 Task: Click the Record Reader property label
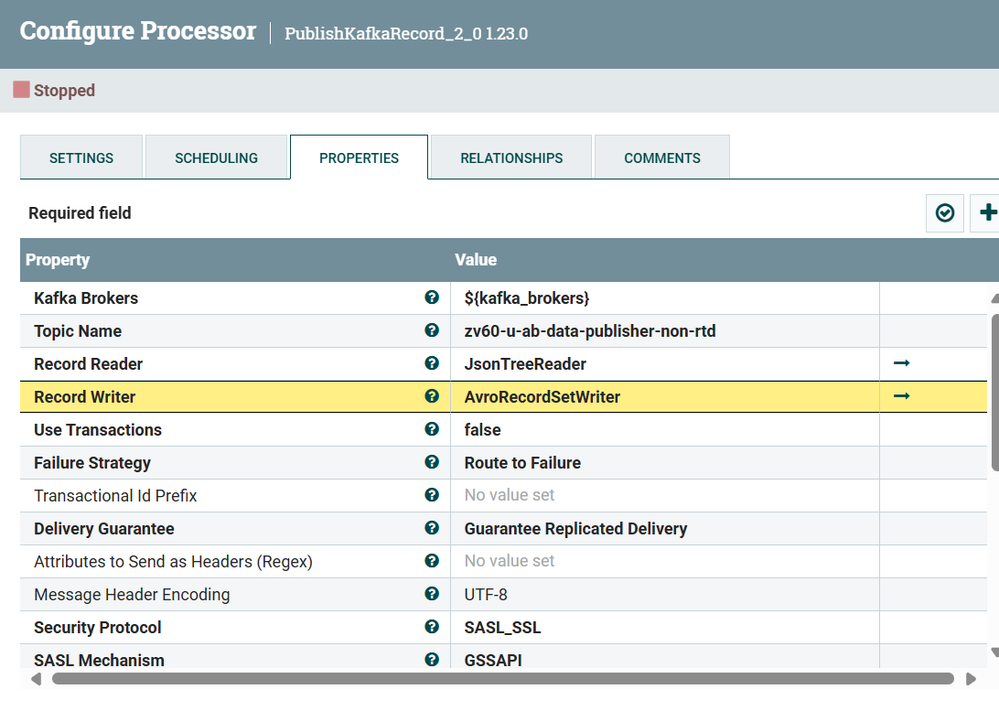(x=88, y=364)
